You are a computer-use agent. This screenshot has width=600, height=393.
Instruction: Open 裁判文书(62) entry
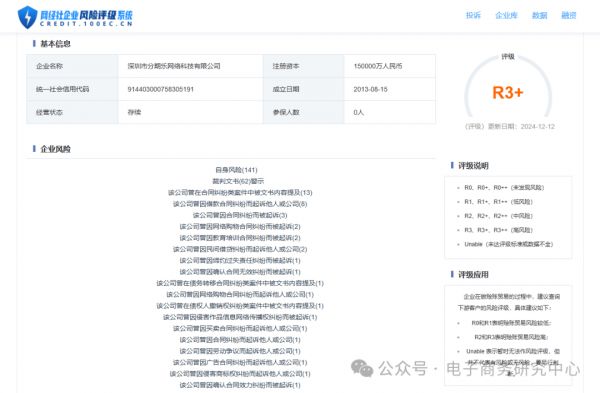click(238, 181)
